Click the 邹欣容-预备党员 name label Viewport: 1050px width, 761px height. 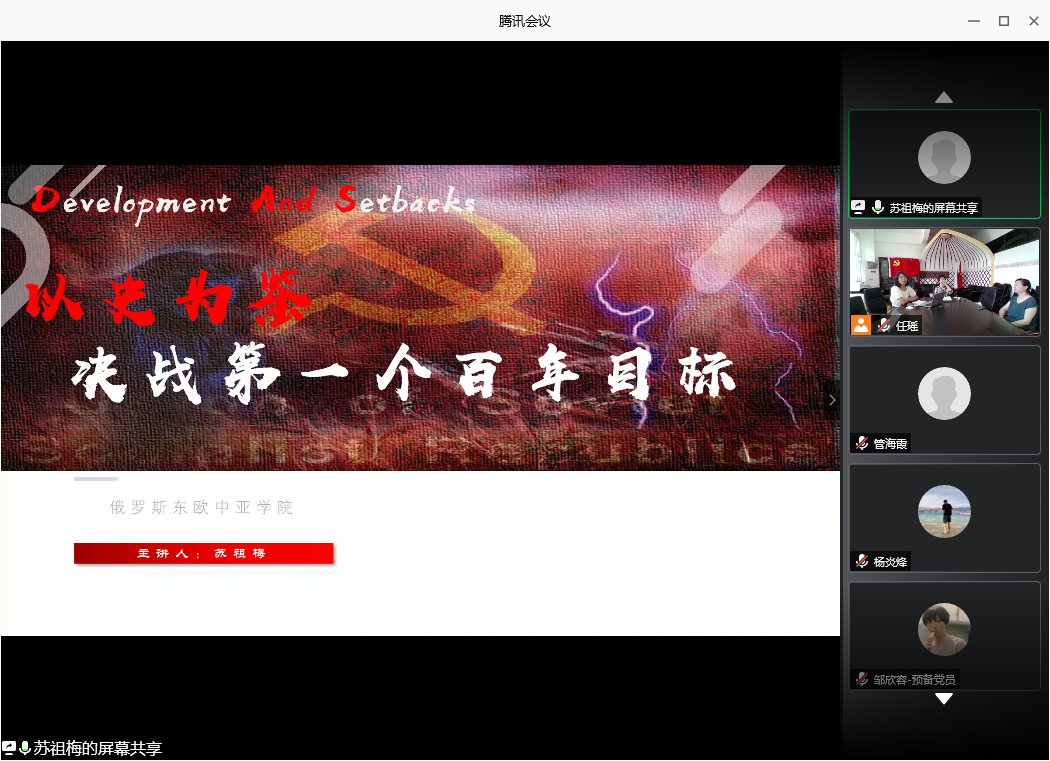(914, 679)
